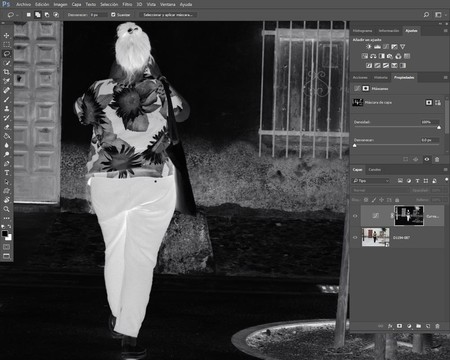The width and height of the screenshot is (450, 360).
Task: Select the Move tool
Action: pos(6,35)
